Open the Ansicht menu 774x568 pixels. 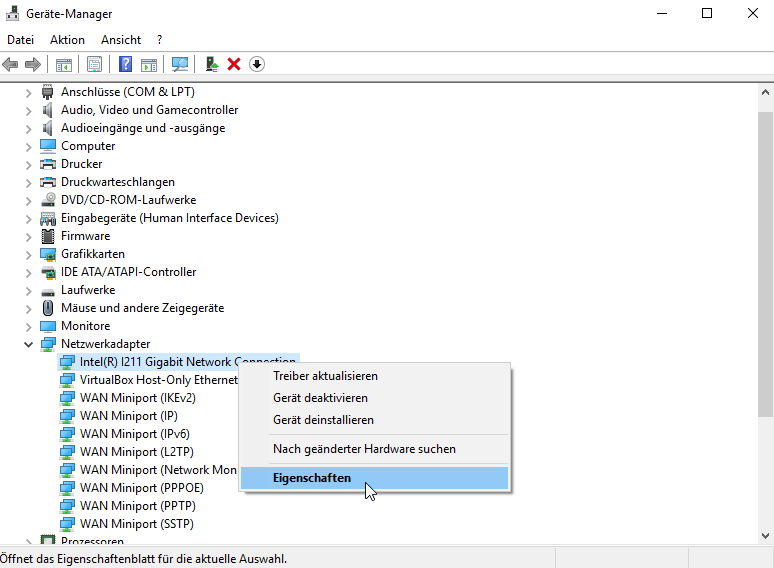pos(121,40)
